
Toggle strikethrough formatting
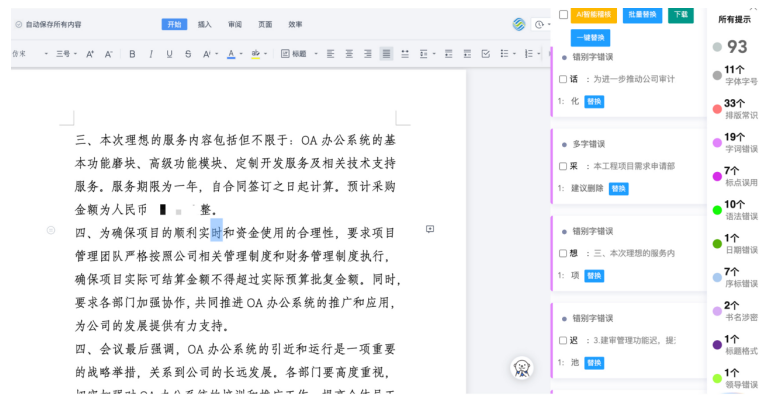188,54
